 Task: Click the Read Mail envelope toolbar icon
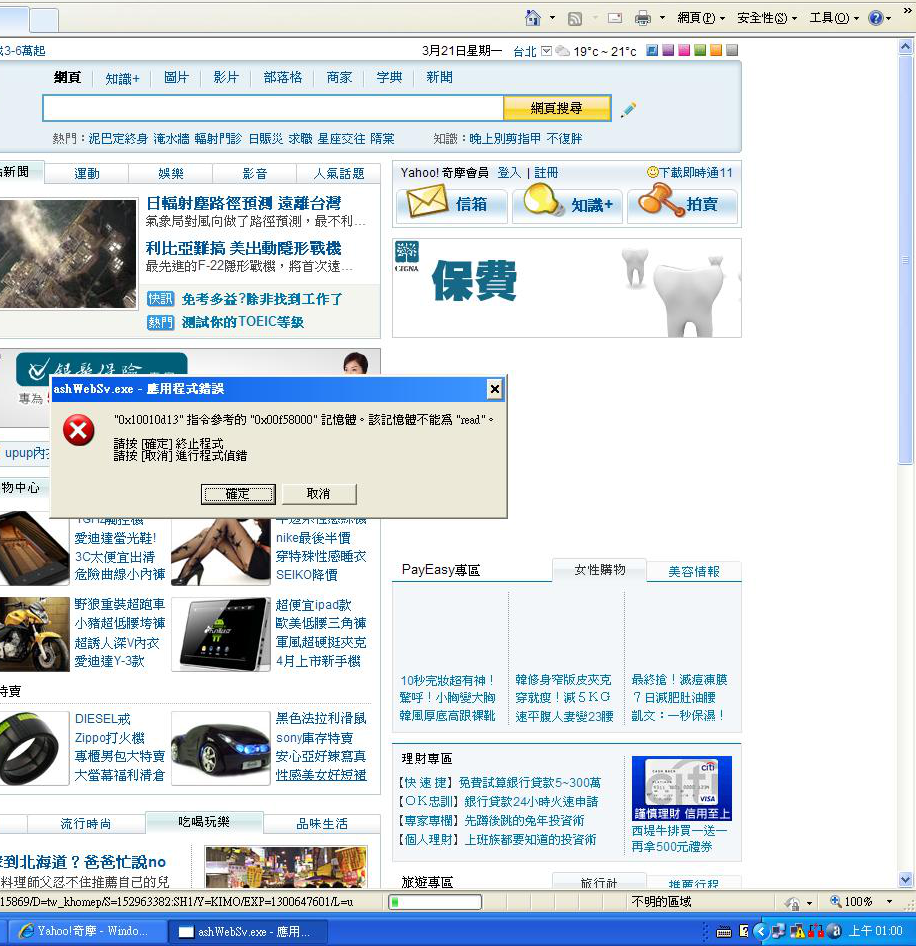pyautogui.click(x=615, y=18)
